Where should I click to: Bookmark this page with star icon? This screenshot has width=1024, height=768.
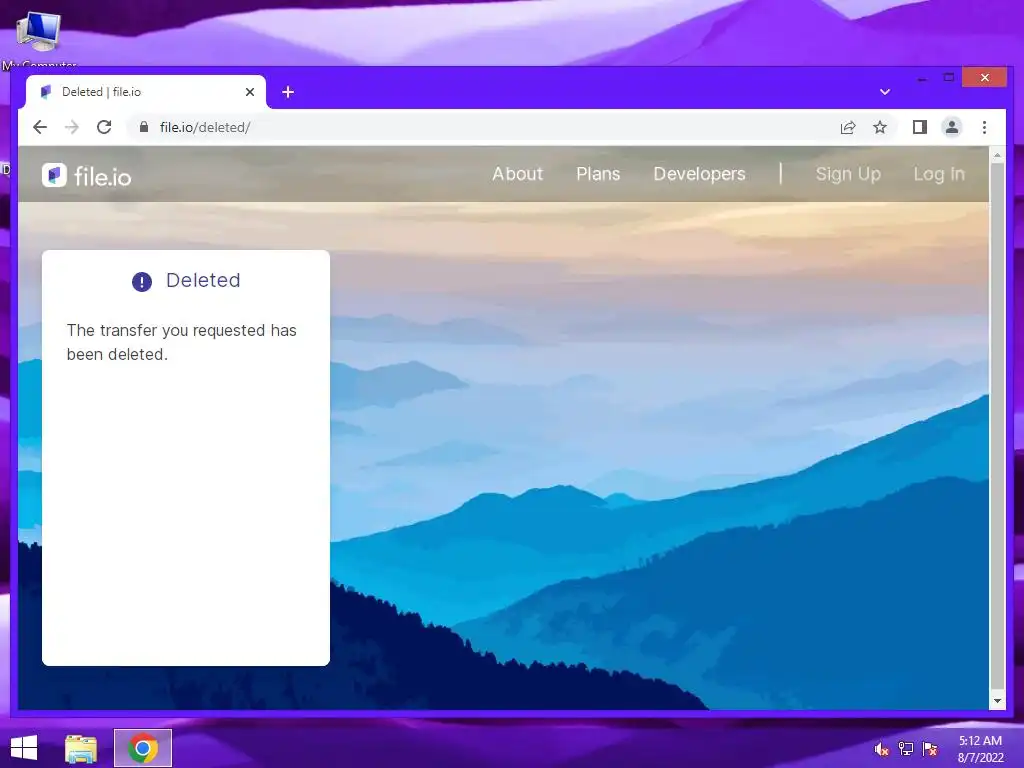[x=880, y=127]
